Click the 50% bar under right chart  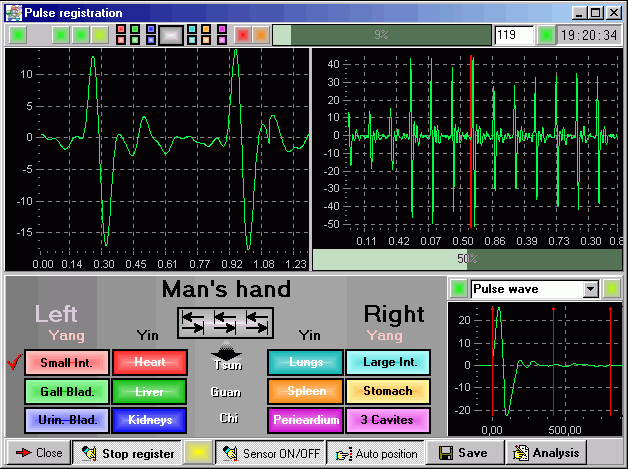[467, 260]
